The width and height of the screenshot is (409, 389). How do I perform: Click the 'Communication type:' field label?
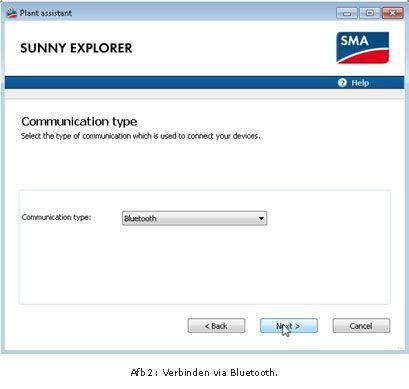click(56, 217)
